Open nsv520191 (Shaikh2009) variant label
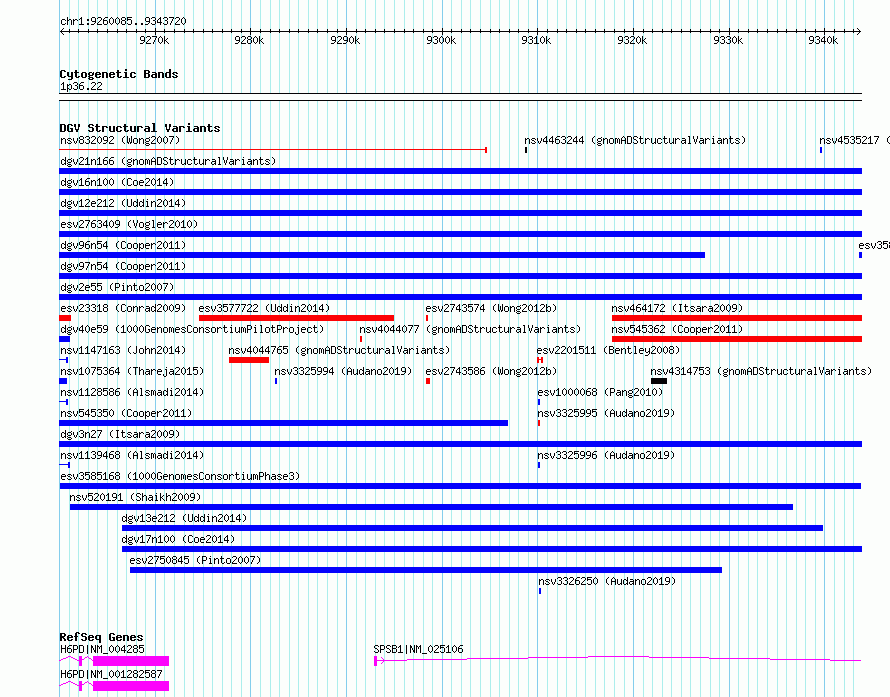Image resolution: width=890 pixels, height=697 pixels. click(x=135, y=497)
